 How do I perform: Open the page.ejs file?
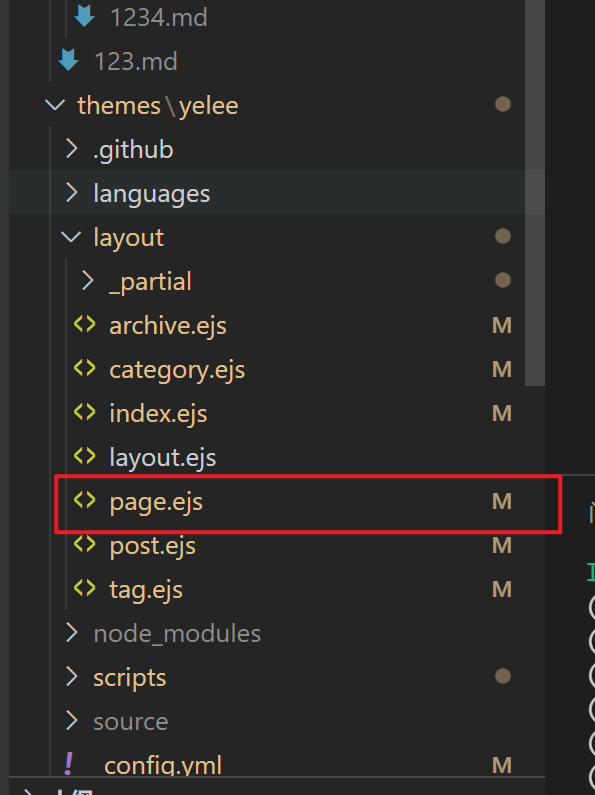tap(156, 502)
